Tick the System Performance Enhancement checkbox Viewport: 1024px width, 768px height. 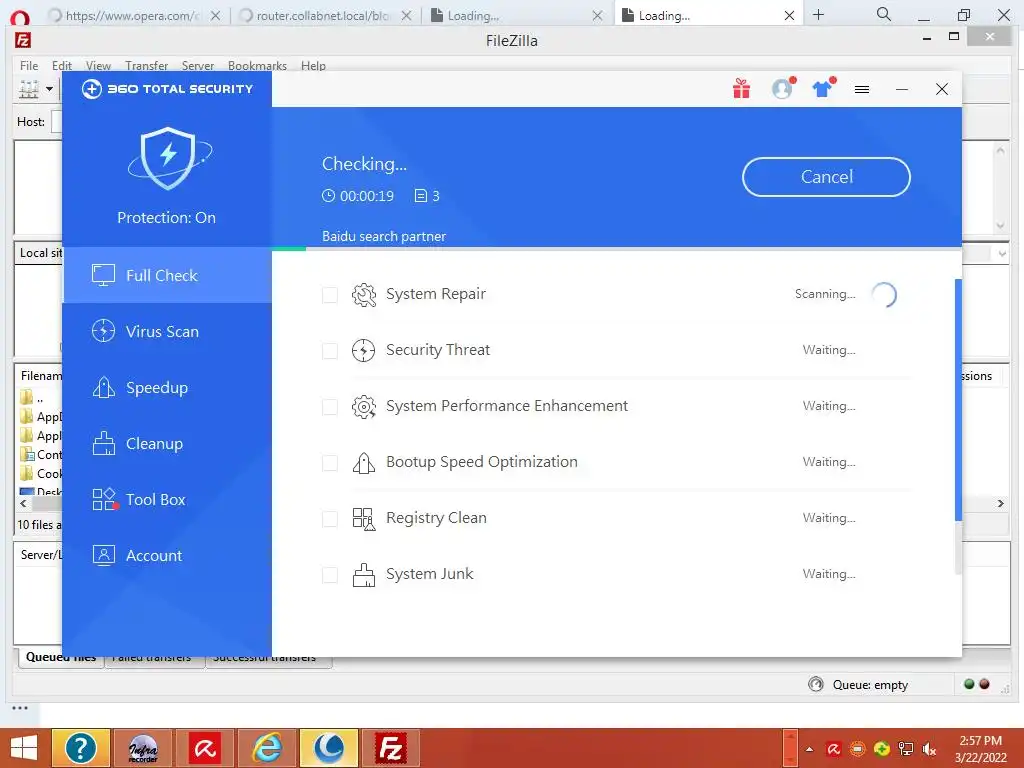330,407
